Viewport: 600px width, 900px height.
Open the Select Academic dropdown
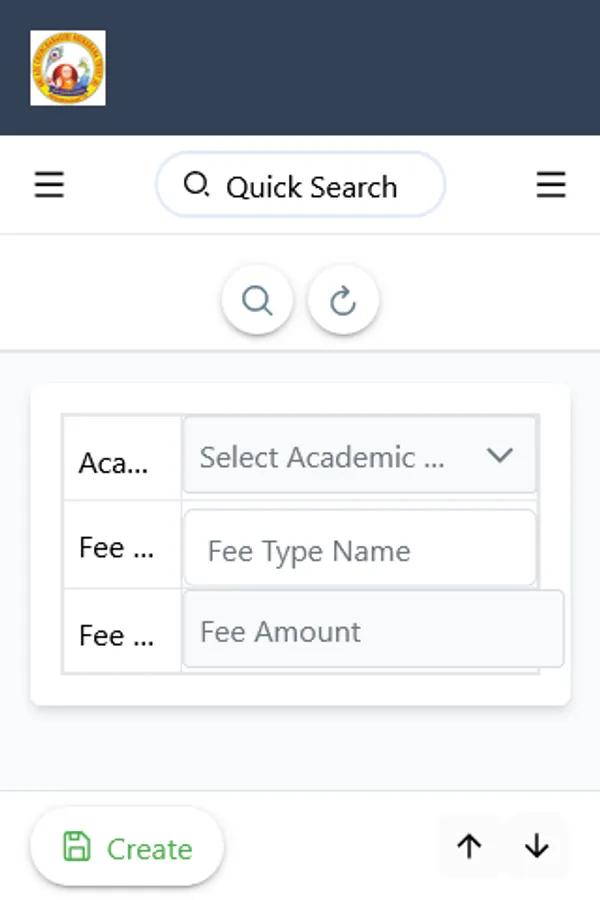[340, 457]
